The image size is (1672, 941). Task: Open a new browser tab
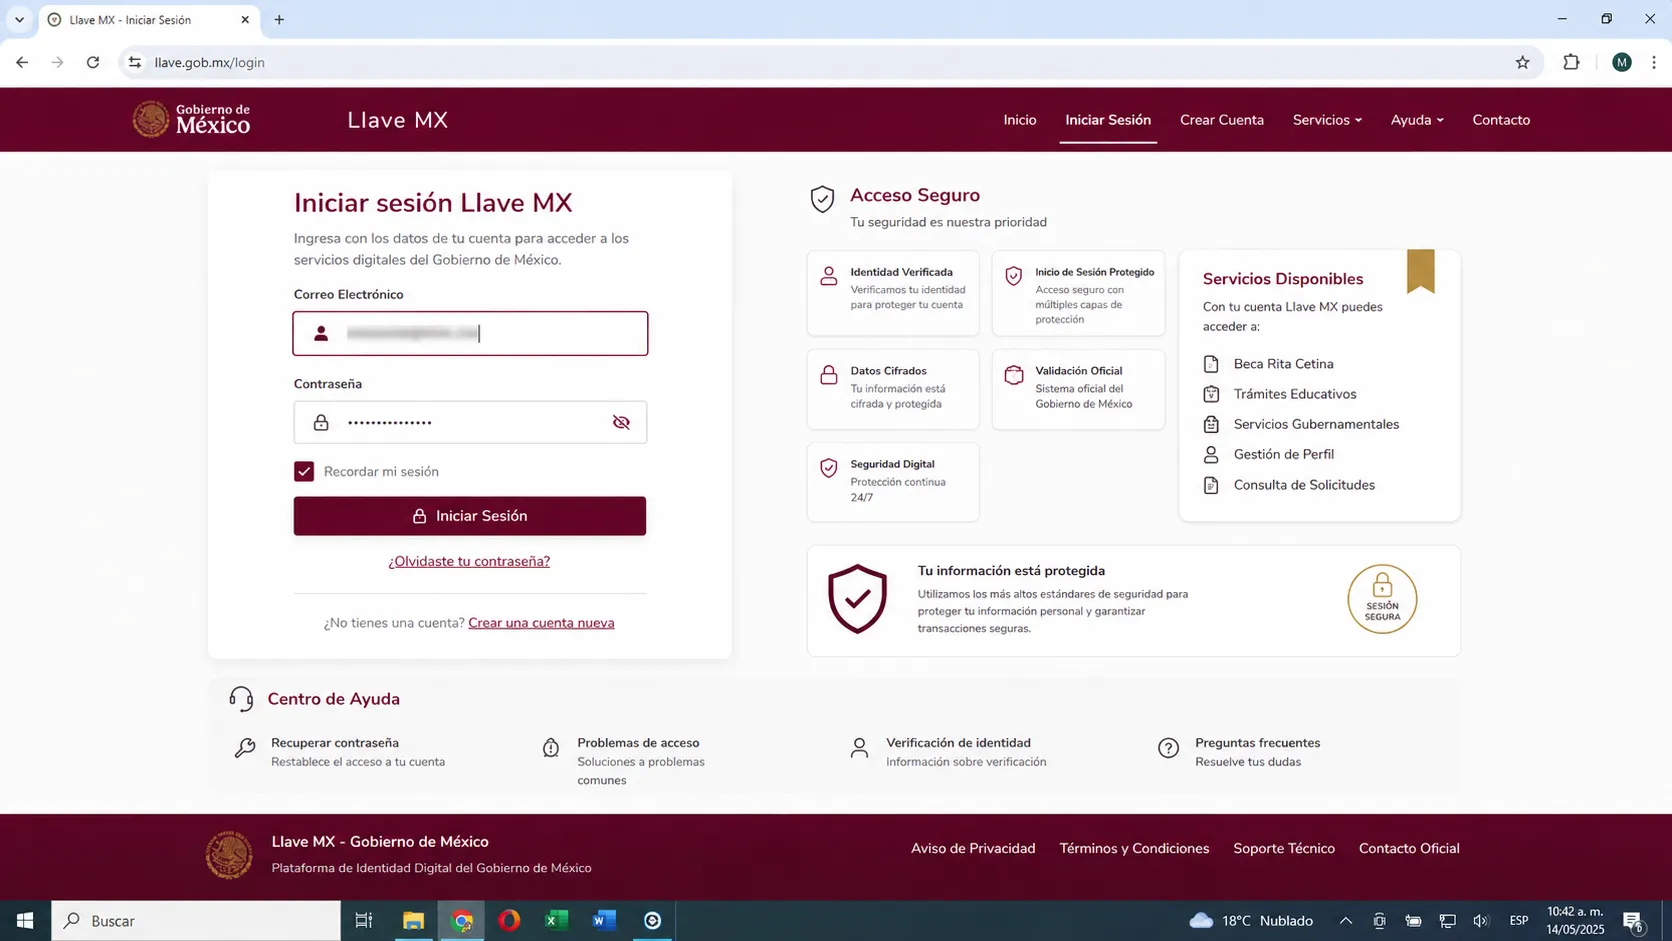279,20
